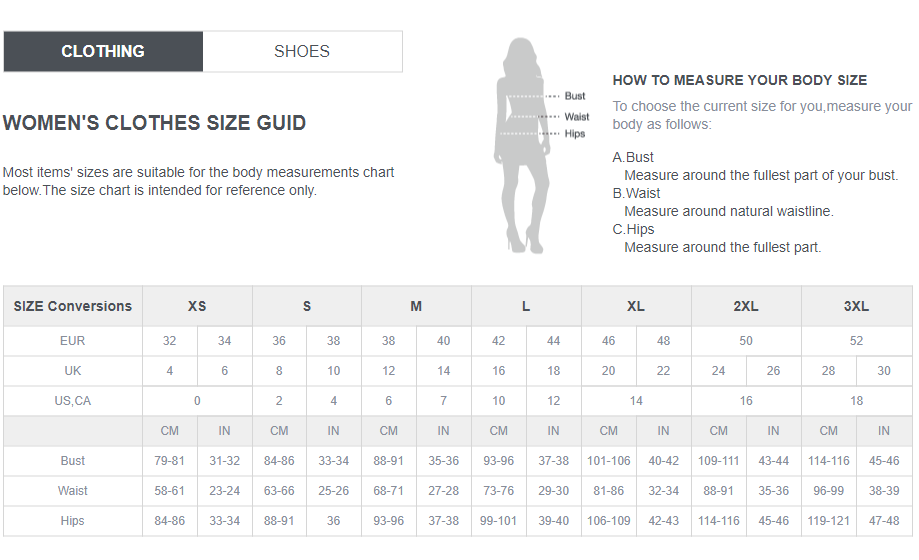
Task: Click the SIZE Conversions header cell
Action: click(73, 306)
